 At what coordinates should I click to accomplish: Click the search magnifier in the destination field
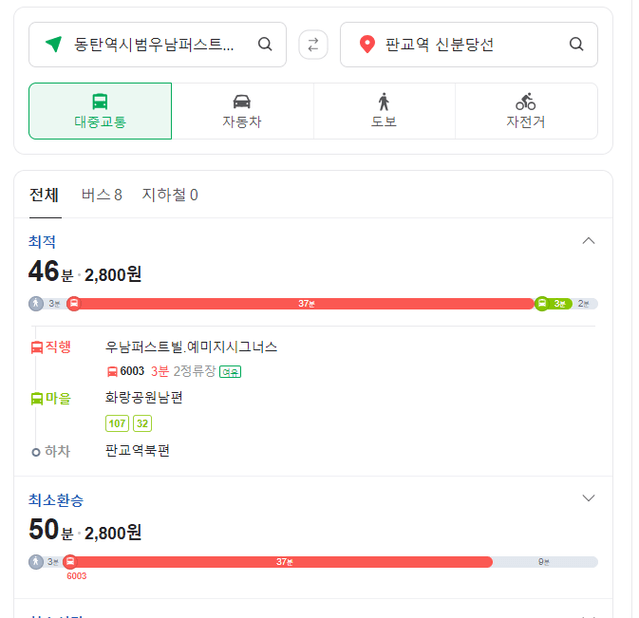coord(576,44)
